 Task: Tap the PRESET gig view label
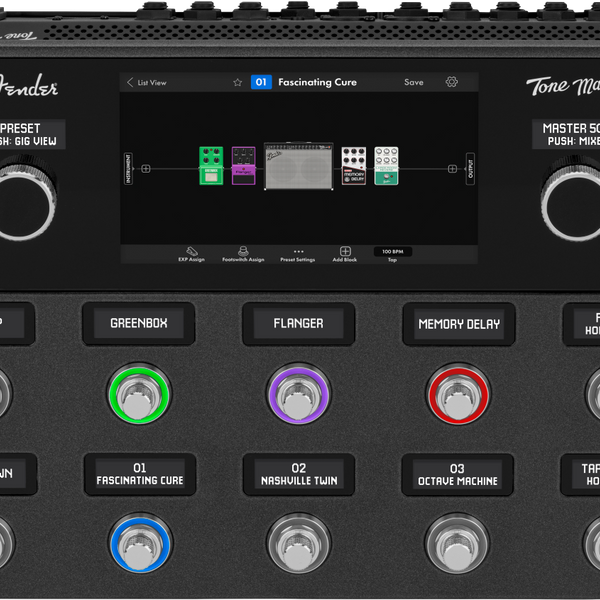pos(32,134)
